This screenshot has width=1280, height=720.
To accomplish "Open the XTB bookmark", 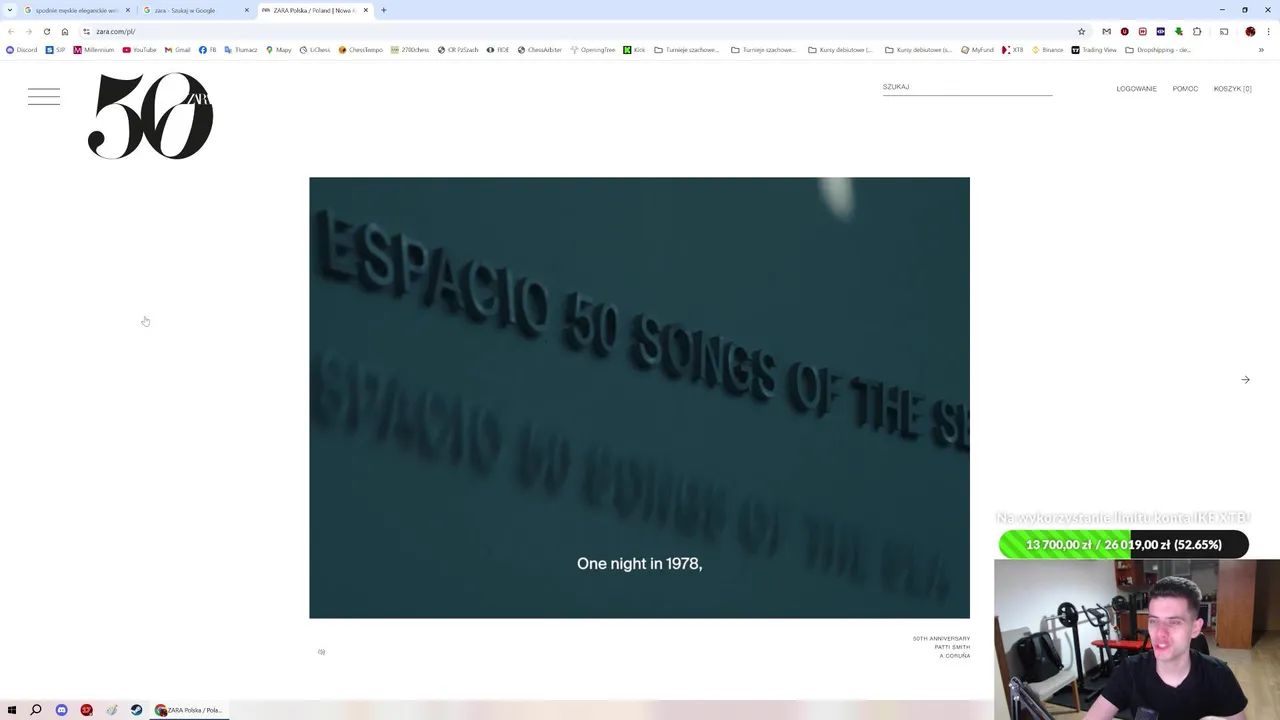I will click(x=1013, y=50).
